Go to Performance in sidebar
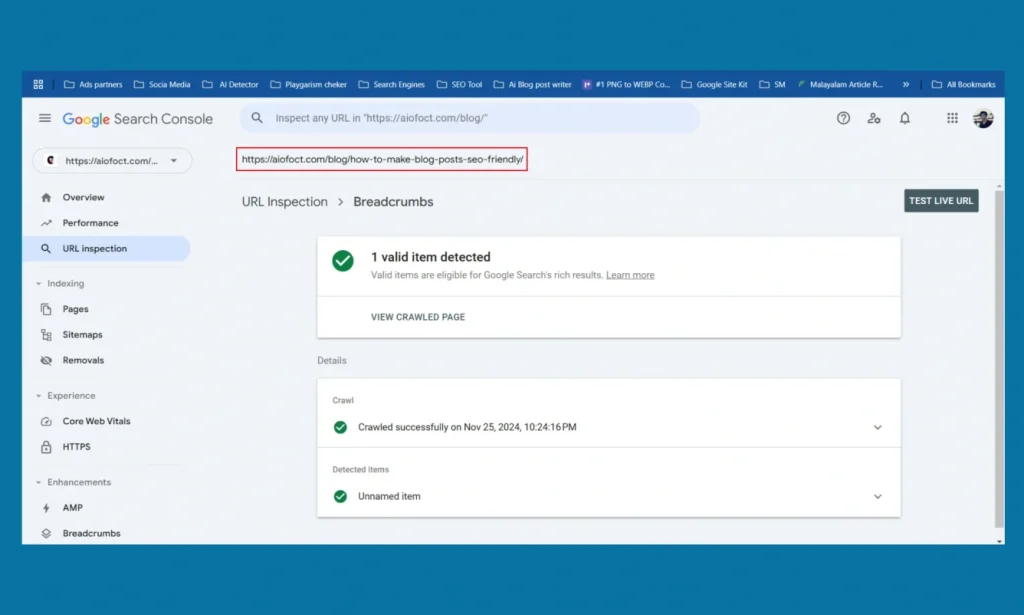 click(x=90, y=223)
